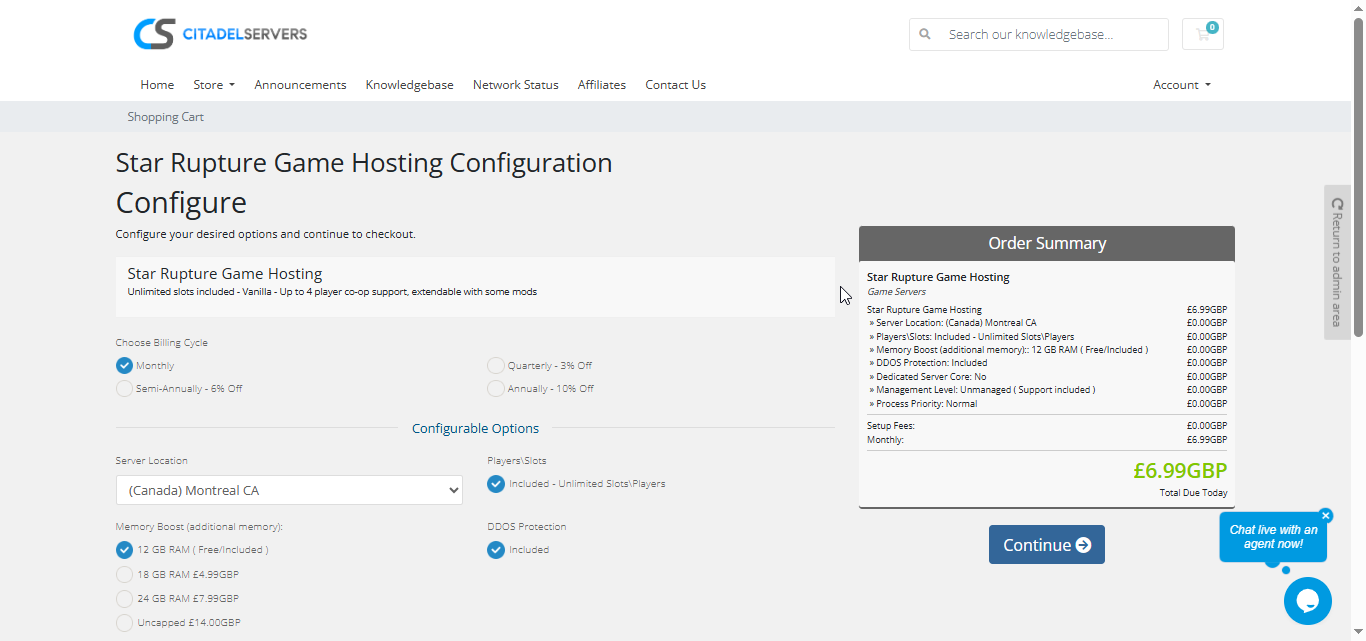Viewport: 1366px width, 641px height.
Task: Close the chat live popup
Action: (1326, 516)
